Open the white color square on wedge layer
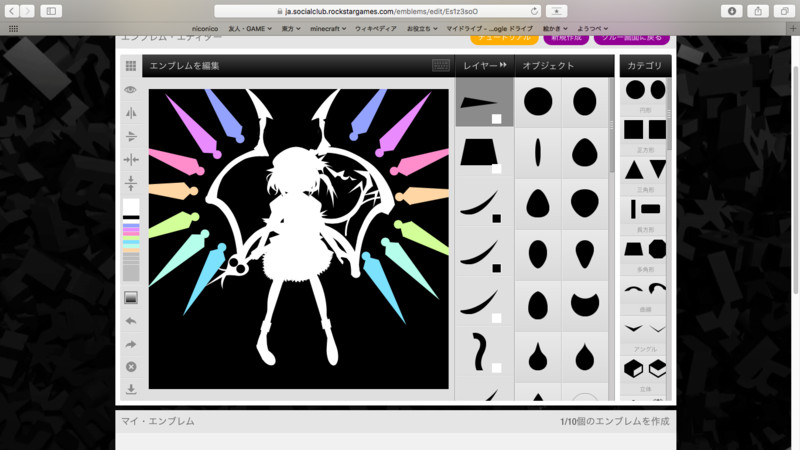This screenshot has height=450, width=800. [x=496, y=119]
